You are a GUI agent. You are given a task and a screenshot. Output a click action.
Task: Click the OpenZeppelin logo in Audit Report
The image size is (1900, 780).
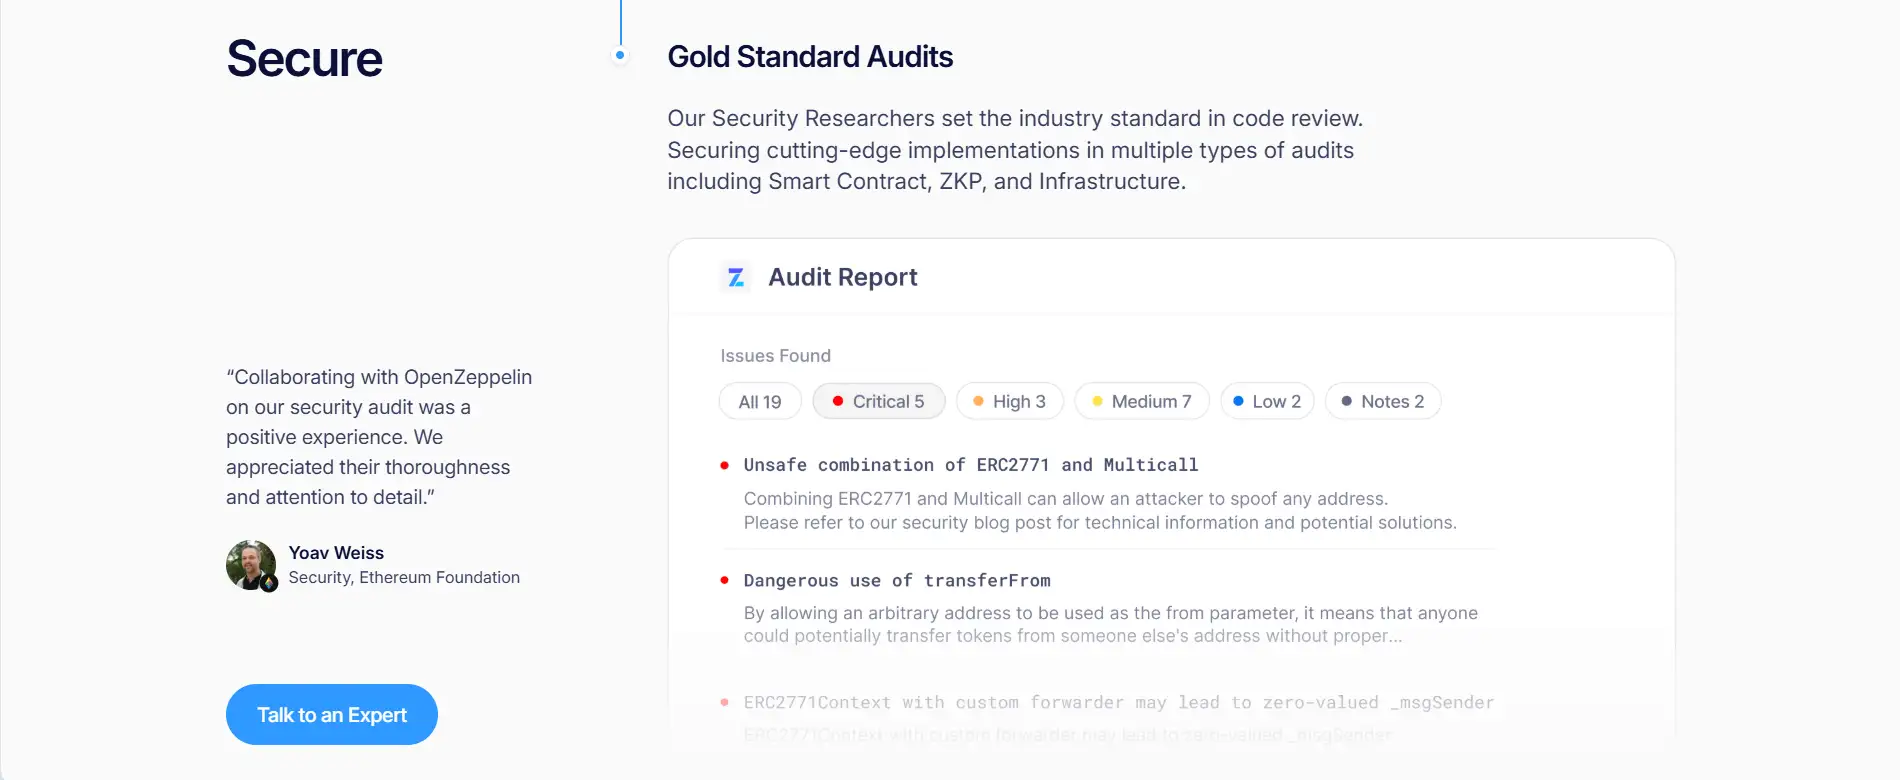coord(736,277)
